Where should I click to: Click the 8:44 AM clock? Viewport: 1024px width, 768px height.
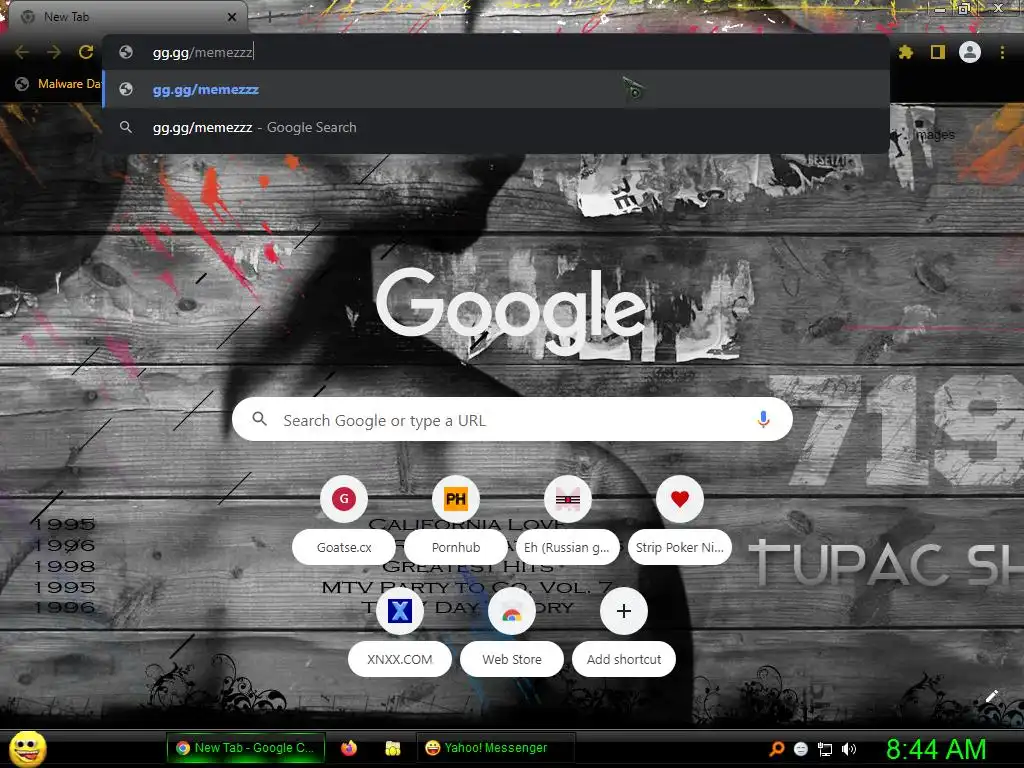(936, 749)
